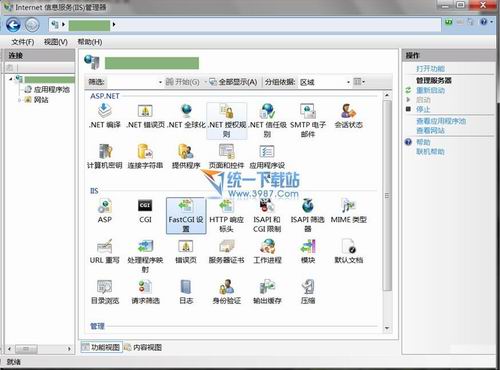The height and width of the screenshot is (370, 500).
Task: Open the 筛选 filter dropdown arrow
Action: (160, 82)
